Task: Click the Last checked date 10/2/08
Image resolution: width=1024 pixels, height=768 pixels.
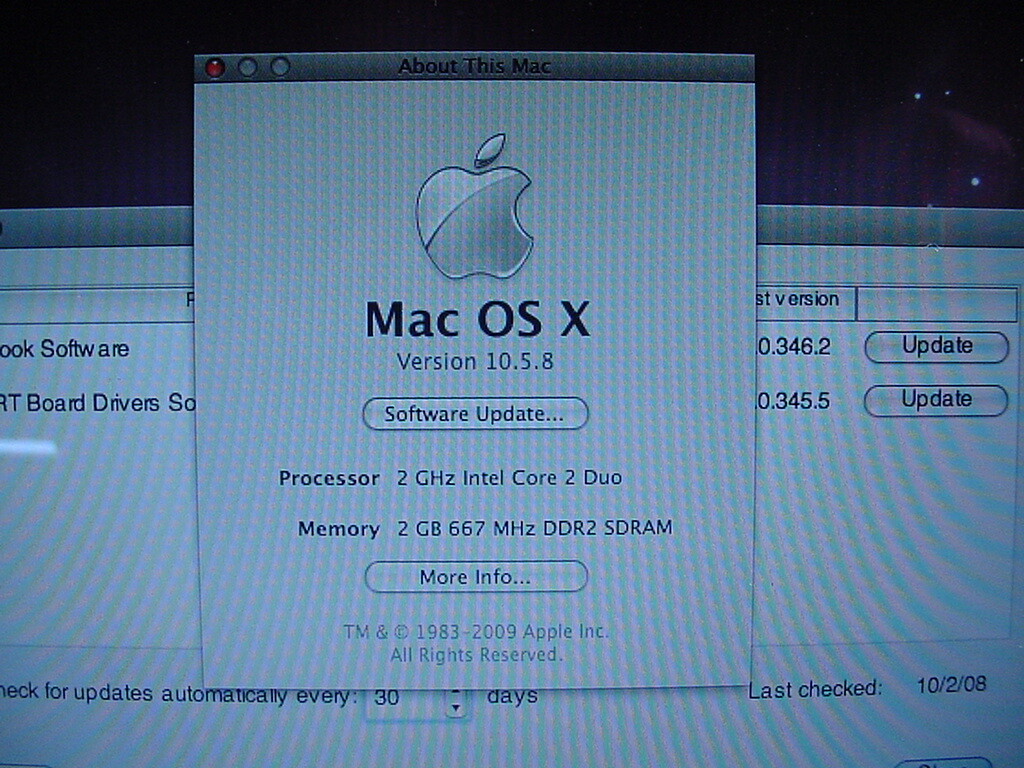Action: (x=952, y=684)
